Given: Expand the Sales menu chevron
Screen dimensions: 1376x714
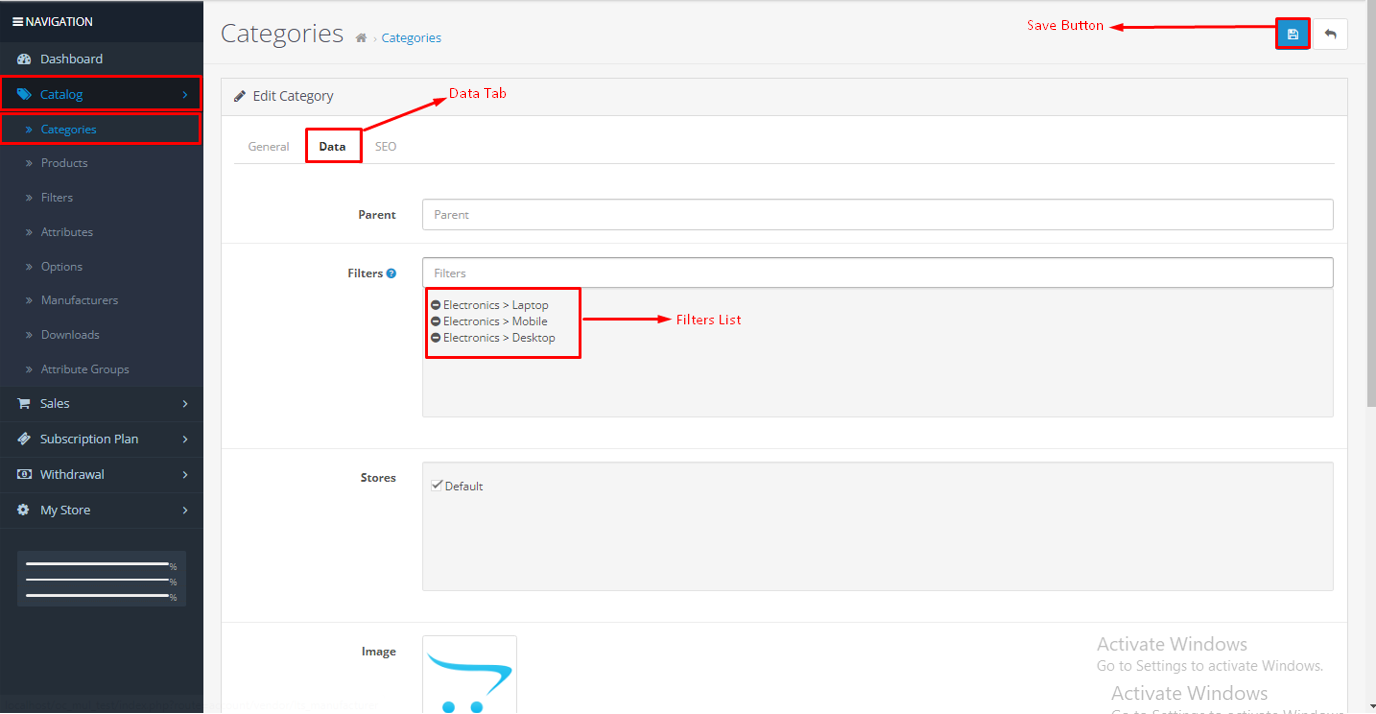Looking at the screenshot, I should [185, 403].
